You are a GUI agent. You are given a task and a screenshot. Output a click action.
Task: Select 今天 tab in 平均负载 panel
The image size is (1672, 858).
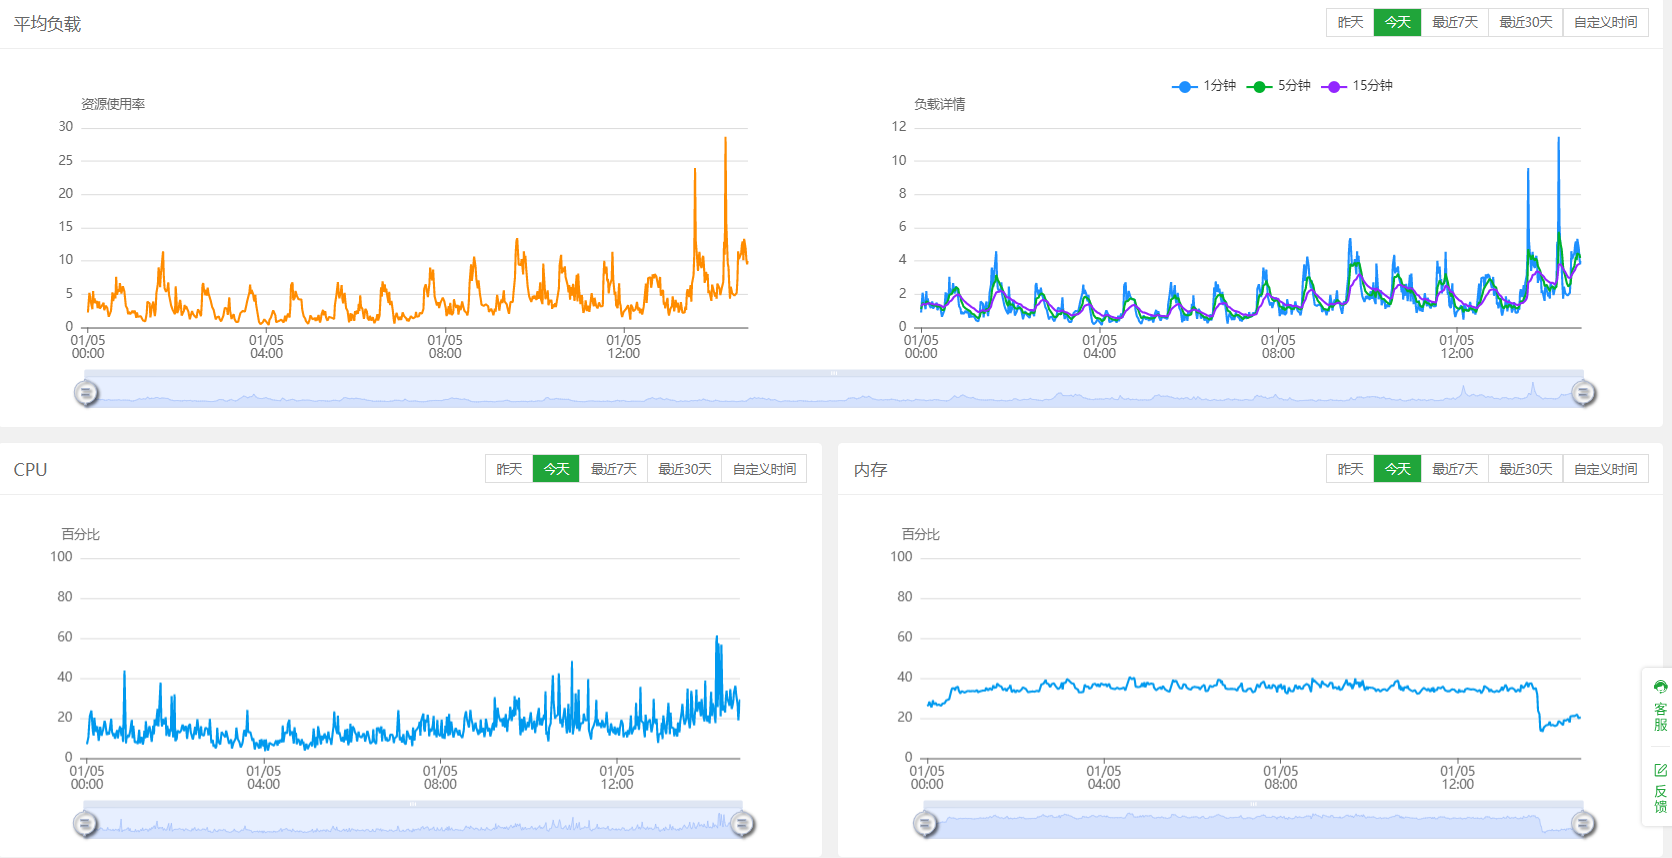pos(1397,22)
